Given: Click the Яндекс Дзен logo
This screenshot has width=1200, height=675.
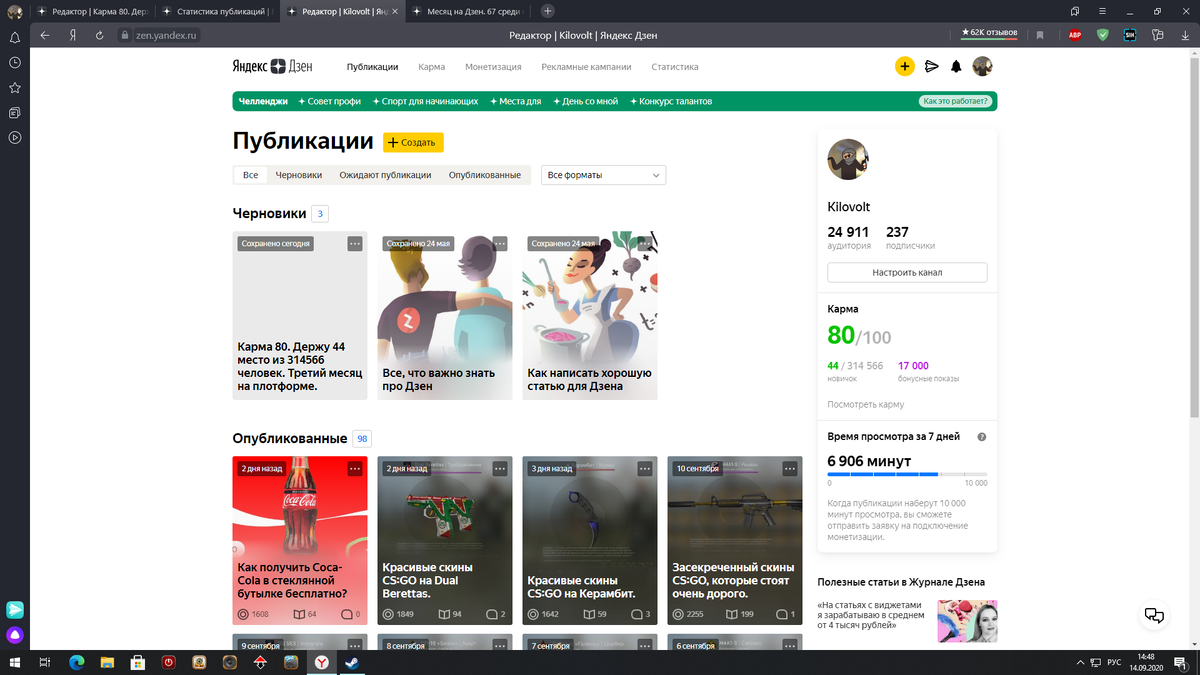Looking at the screenshot, I should pyautogui.click(x=273, y=67).
